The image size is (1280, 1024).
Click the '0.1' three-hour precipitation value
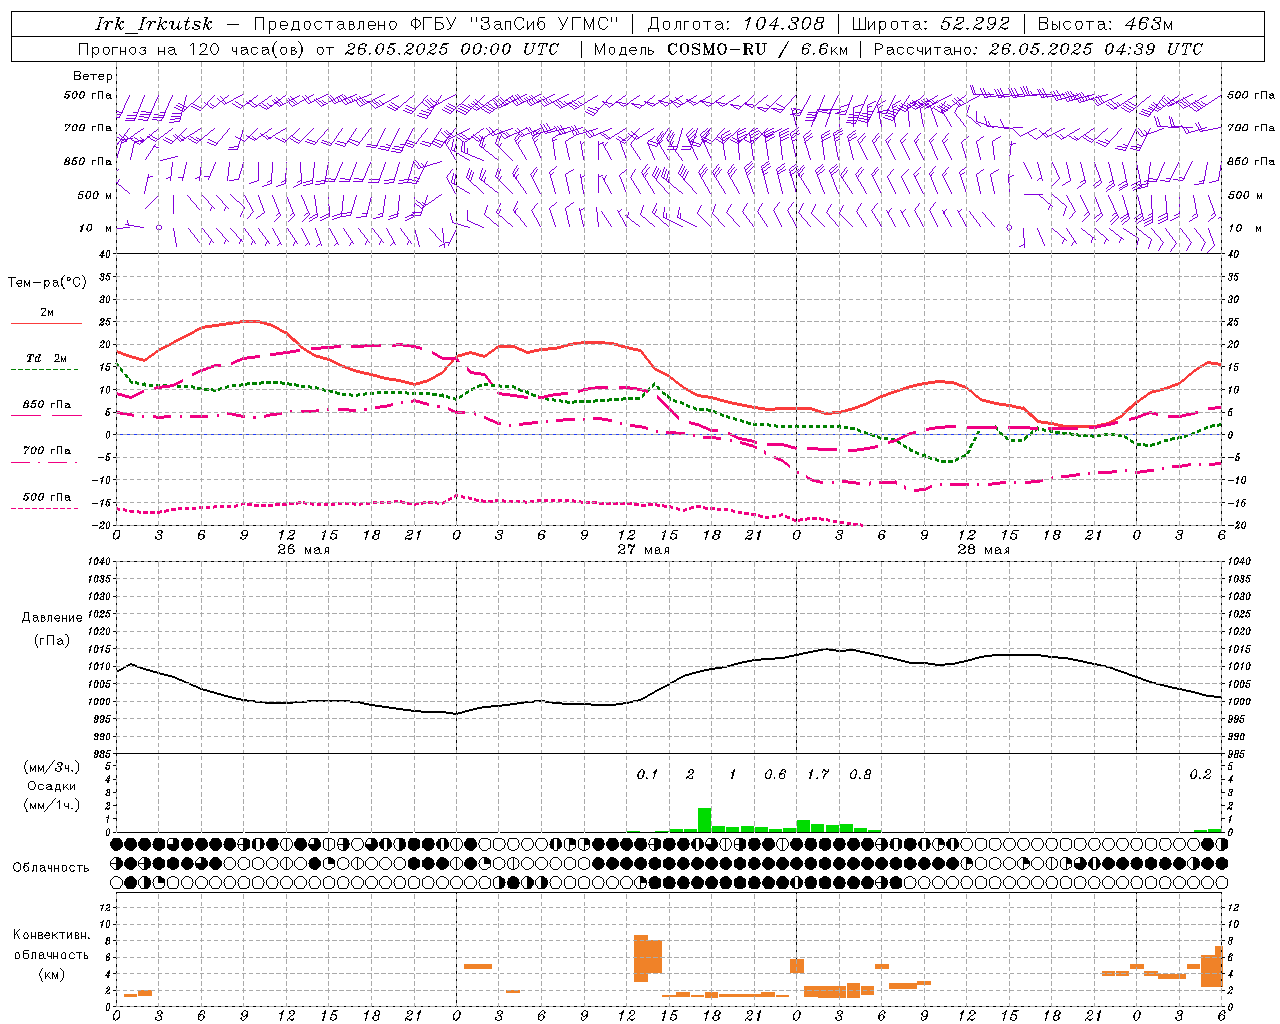[648, 774]
